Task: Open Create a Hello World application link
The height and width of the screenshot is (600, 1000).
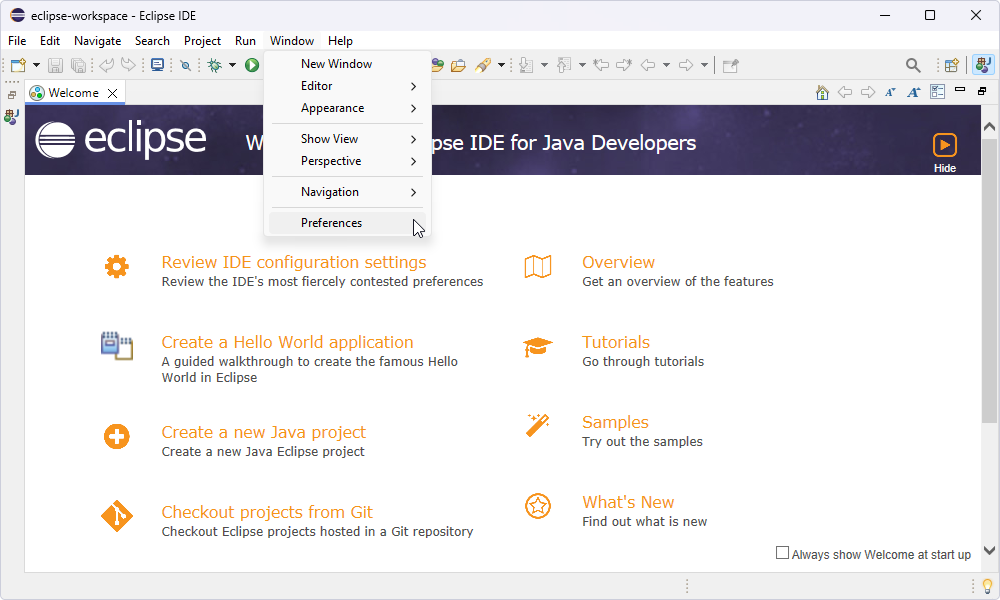Action: pos(287,342)
